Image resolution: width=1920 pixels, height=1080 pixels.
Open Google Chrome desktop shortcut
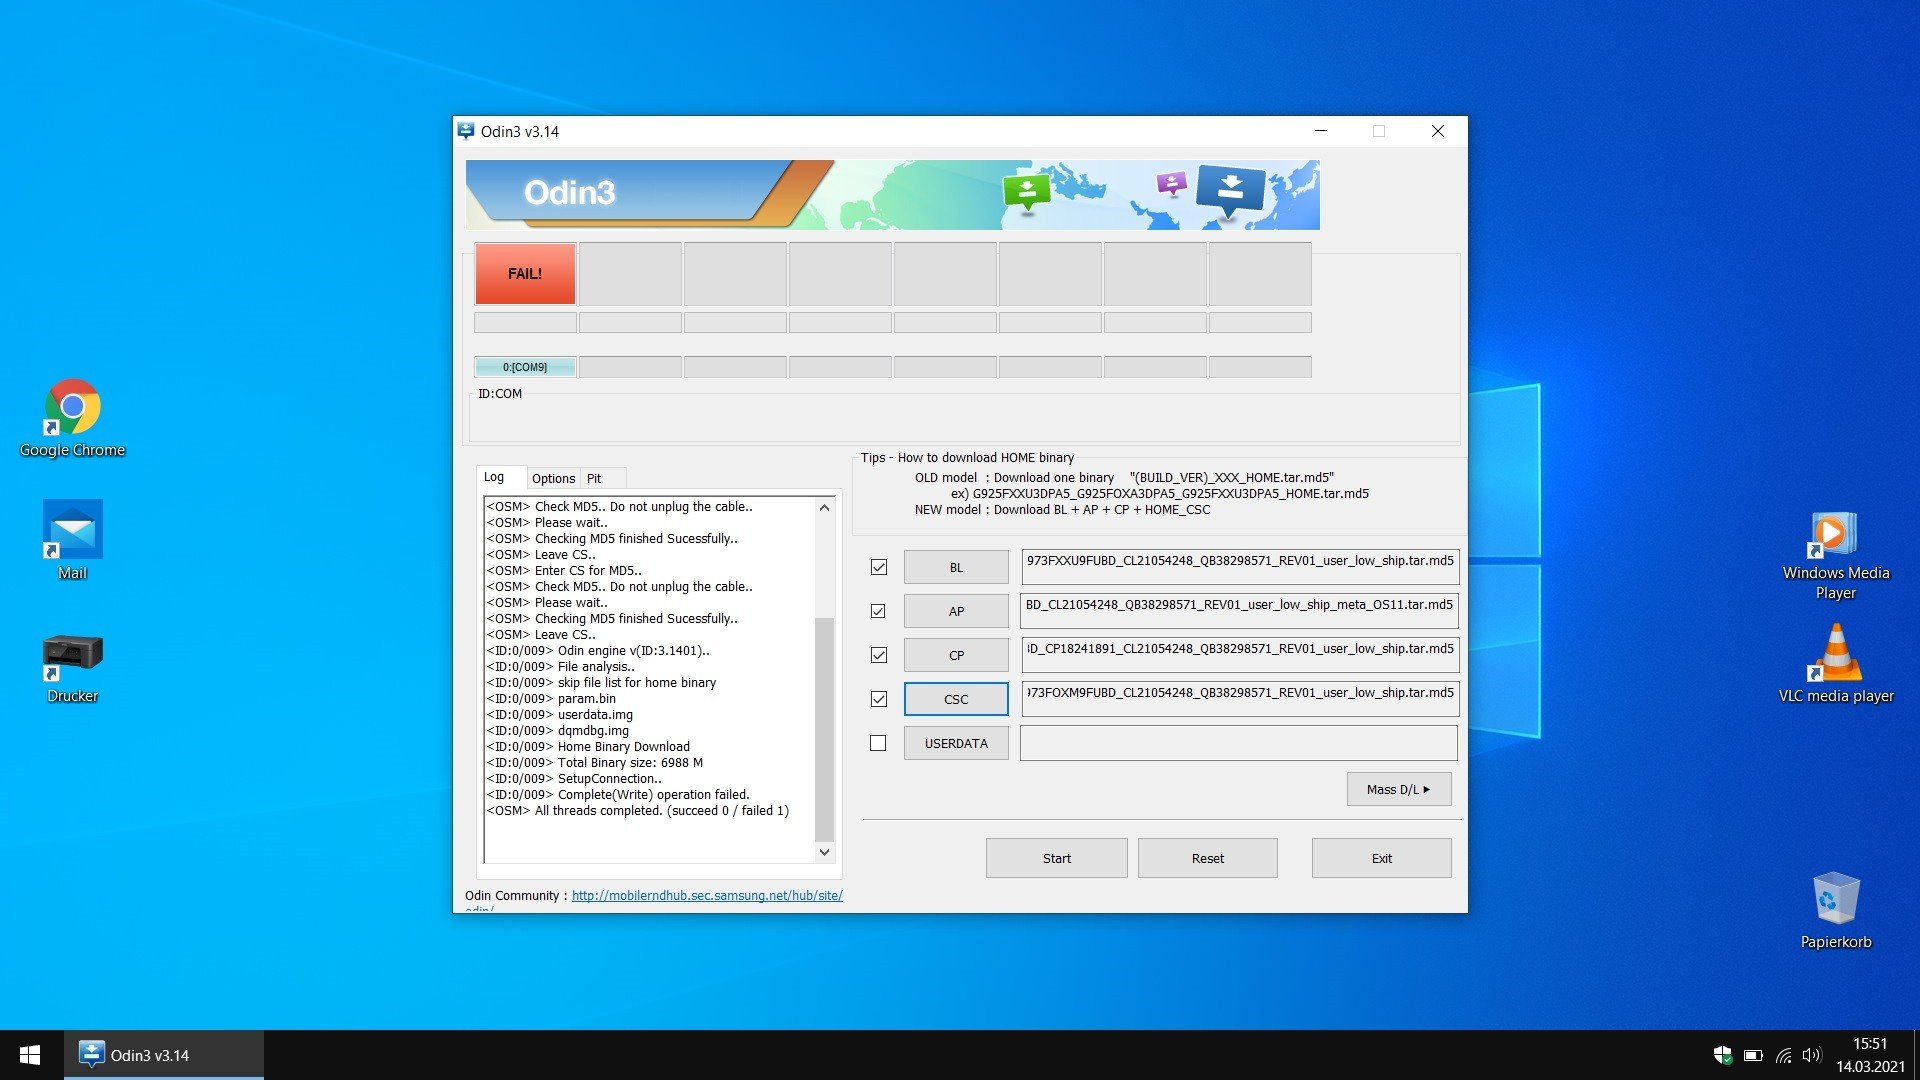pos(72,418)
